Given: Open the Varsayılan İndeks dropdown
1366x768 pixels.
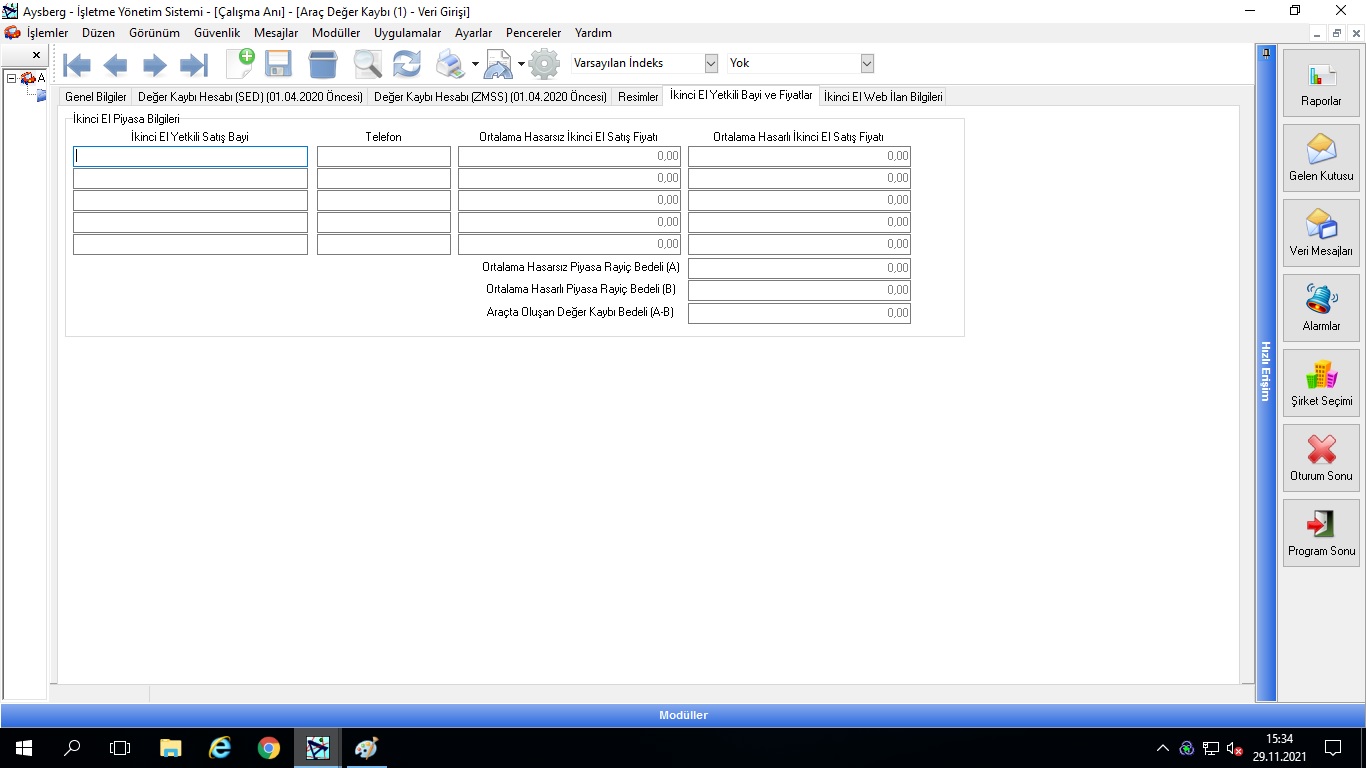Looking at the screenshot, I should pyautogui.click(x=711, y=63).
